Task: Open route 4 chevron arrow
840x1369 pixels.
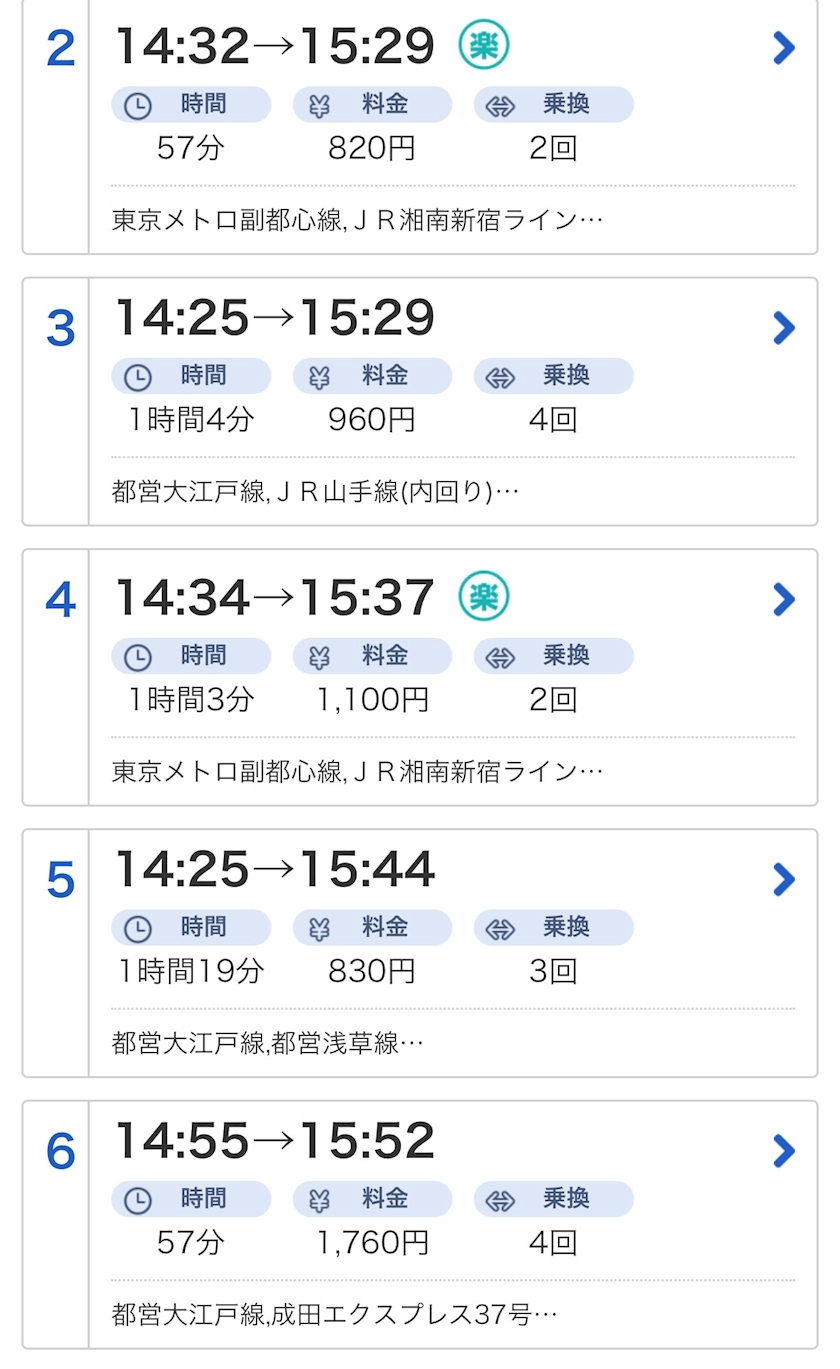Action: click(x=784, y=599)
